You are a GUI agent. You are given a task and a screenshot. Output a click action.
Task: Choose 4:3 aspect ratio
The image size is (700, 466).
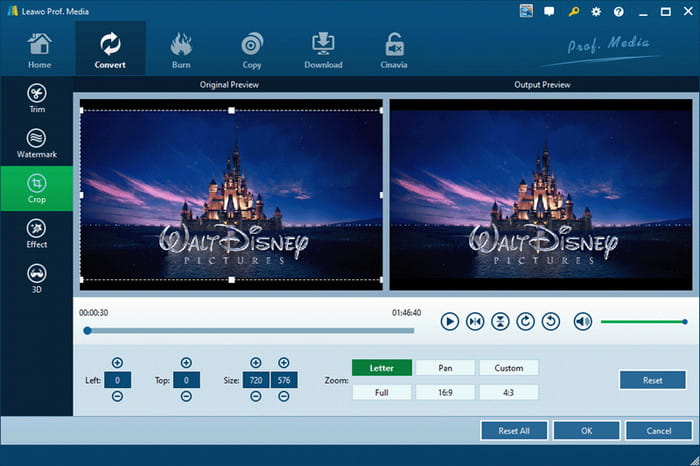coord(508,392)
